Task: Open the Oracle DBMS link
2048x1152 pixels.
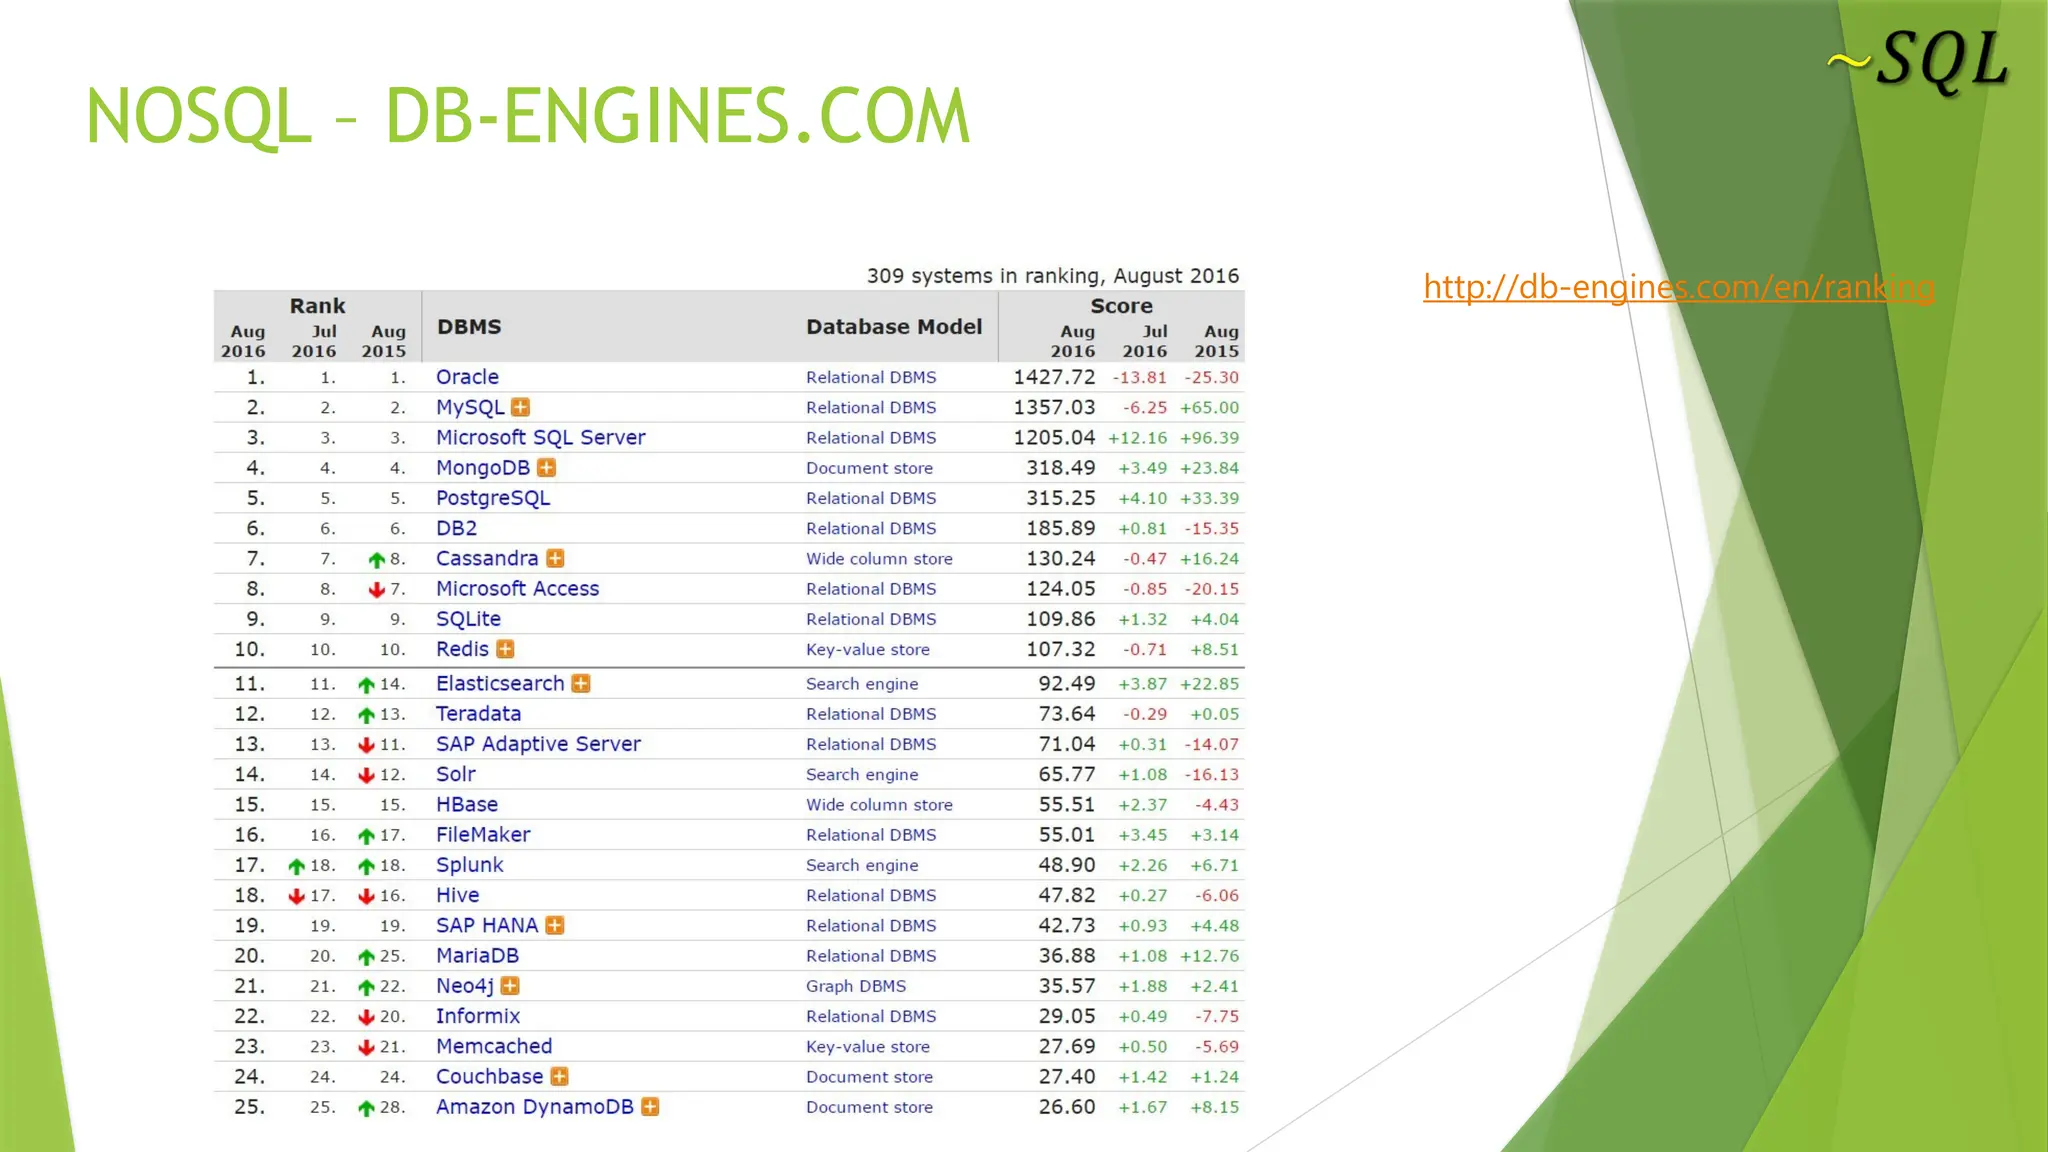Action: click(x=467, y=377)
